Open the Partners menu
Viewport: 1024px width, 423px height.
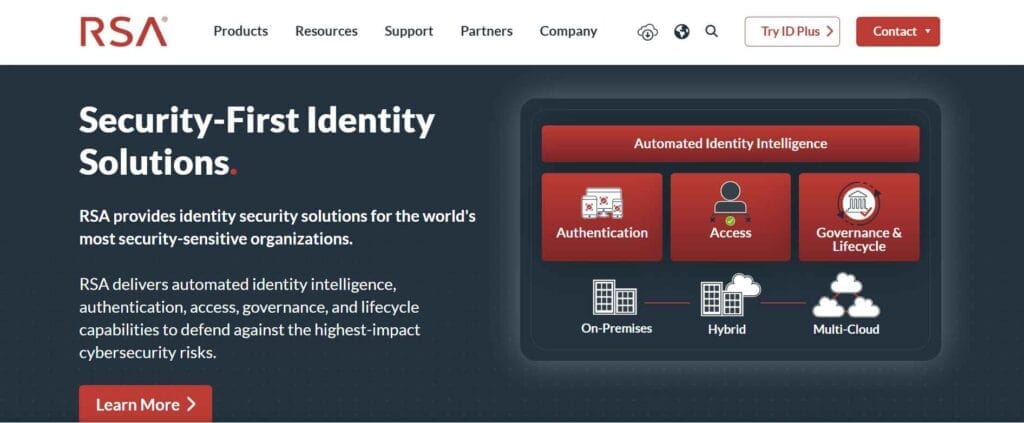(487, 31)
